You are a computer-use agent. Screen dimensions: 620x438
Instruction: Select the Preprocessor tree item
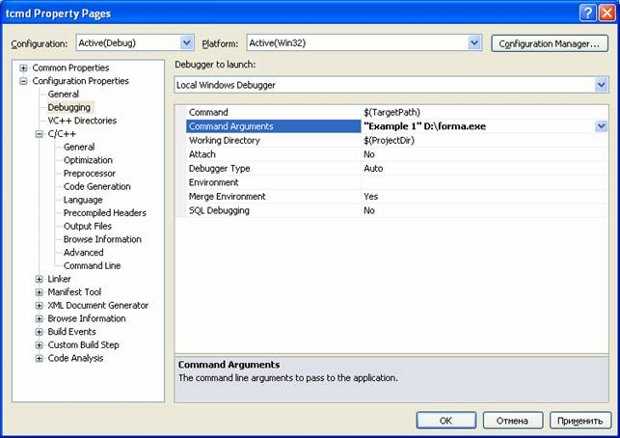point(89,173)
